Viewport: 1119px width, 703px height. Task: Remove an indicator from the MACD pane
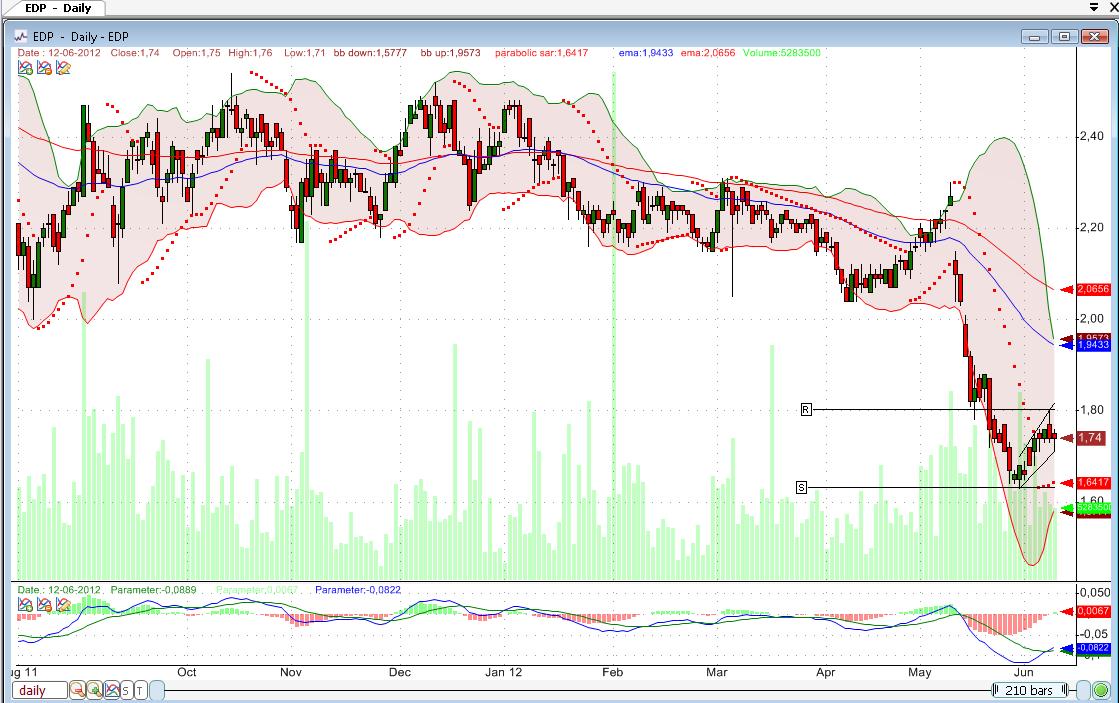[x=44, y=605]
